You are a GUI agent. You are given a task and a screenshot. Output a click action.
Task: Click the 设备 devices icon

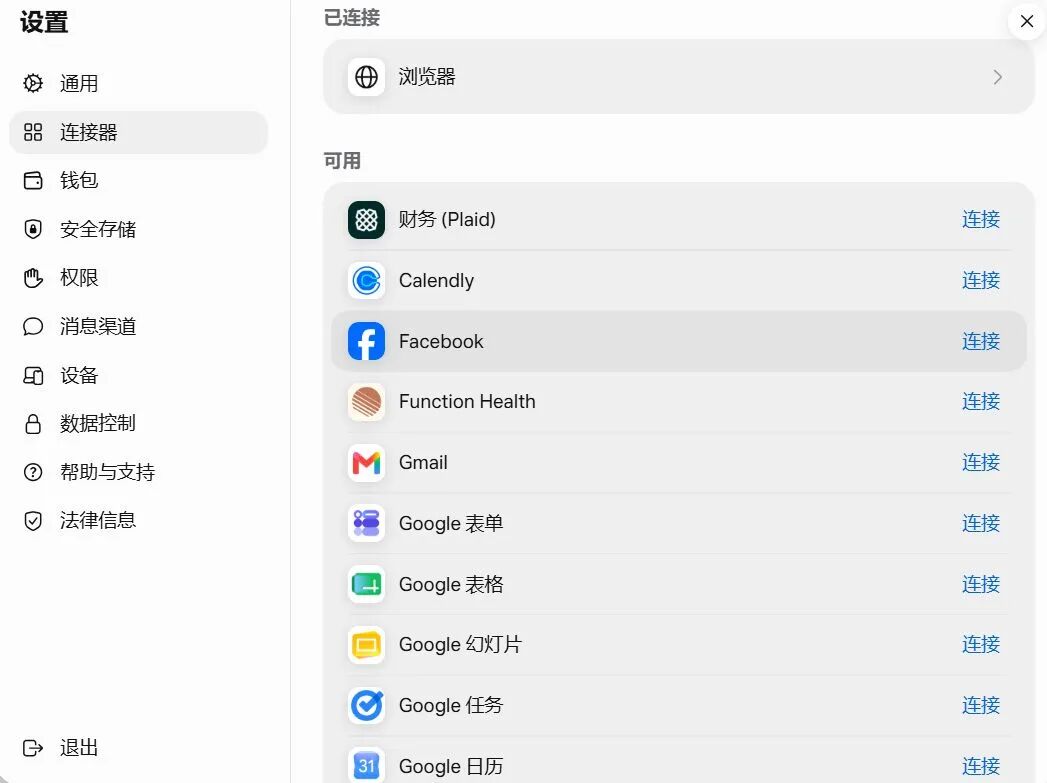click(33, 376)
